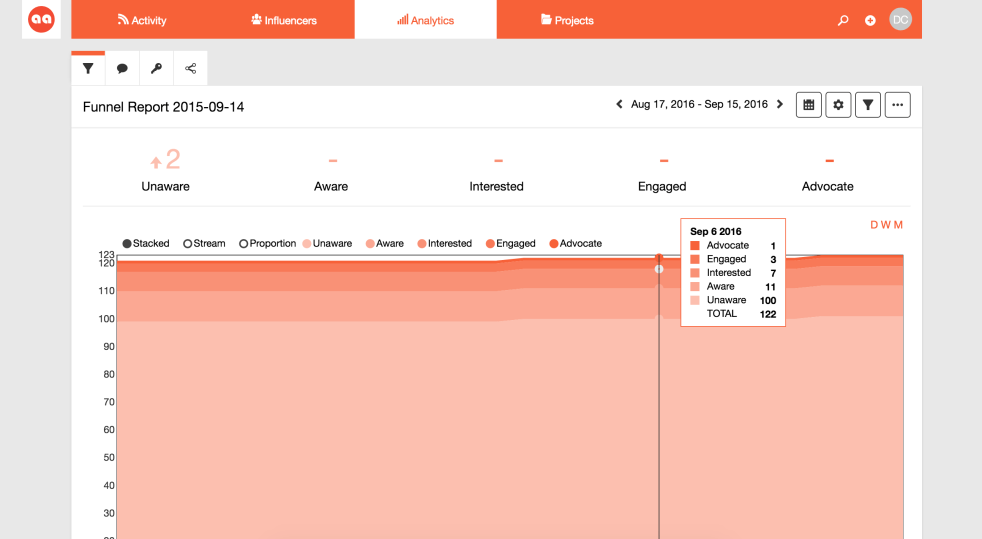This screenshot has width=982, height=539.
Task: Click the Funnel Report 2015-09-14 title
Action: [x=163, y=107]
